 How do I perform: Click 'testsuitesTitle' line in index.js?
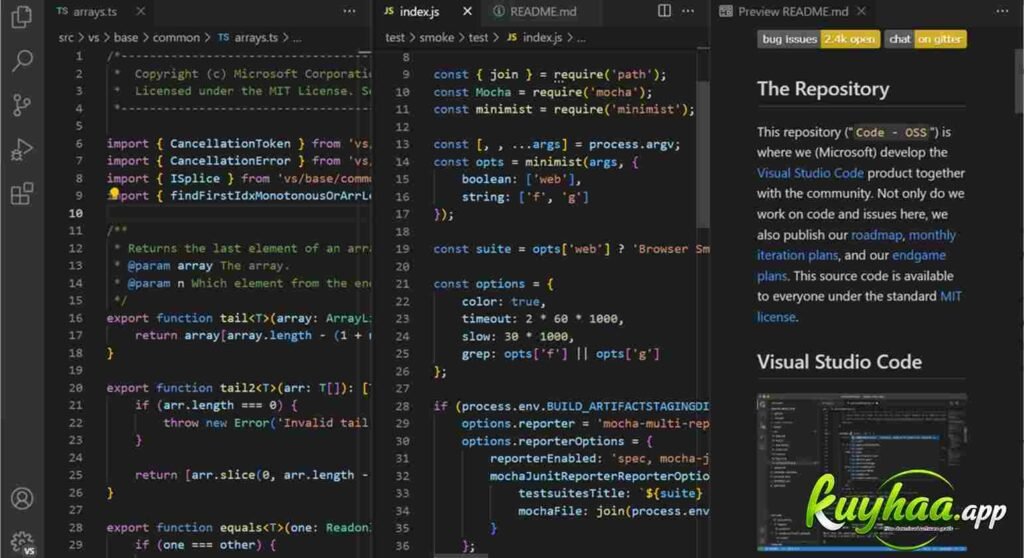pyautogui.click(x=610, y=493)
